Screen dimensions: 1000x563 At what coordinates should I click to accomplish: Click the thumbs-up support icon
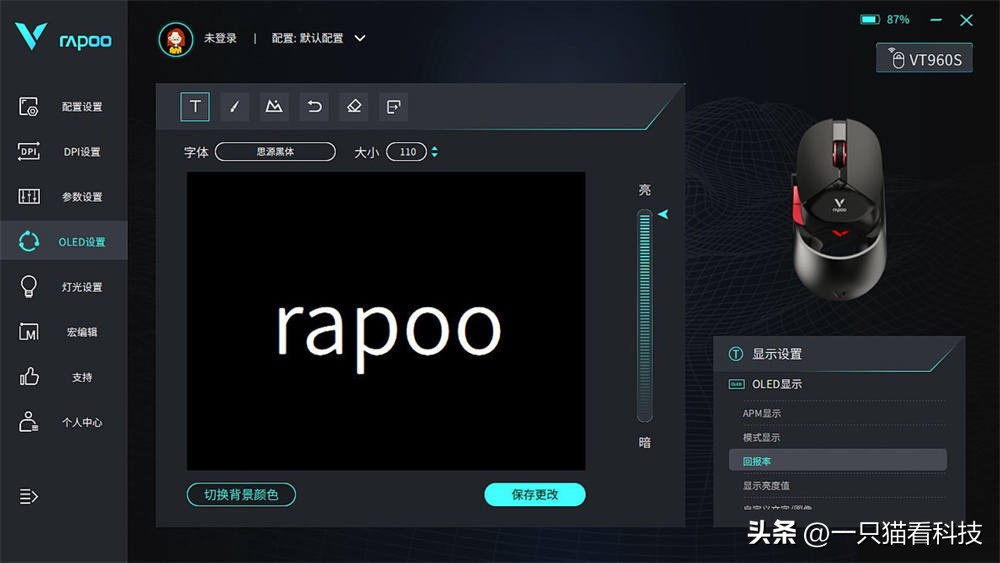pyautogui.click(x=29, y=377)
